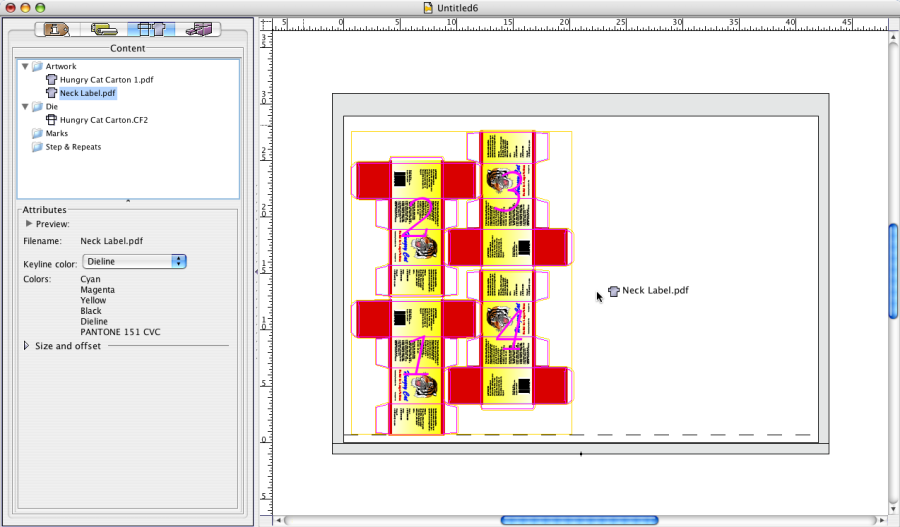Click the Die folder icon

pos(37,107)
